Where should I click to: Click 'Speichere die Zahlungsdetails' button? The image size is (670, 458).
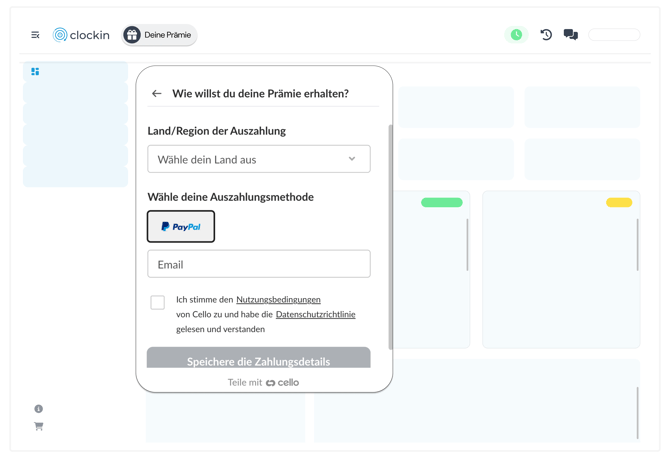tap(258, 359)
